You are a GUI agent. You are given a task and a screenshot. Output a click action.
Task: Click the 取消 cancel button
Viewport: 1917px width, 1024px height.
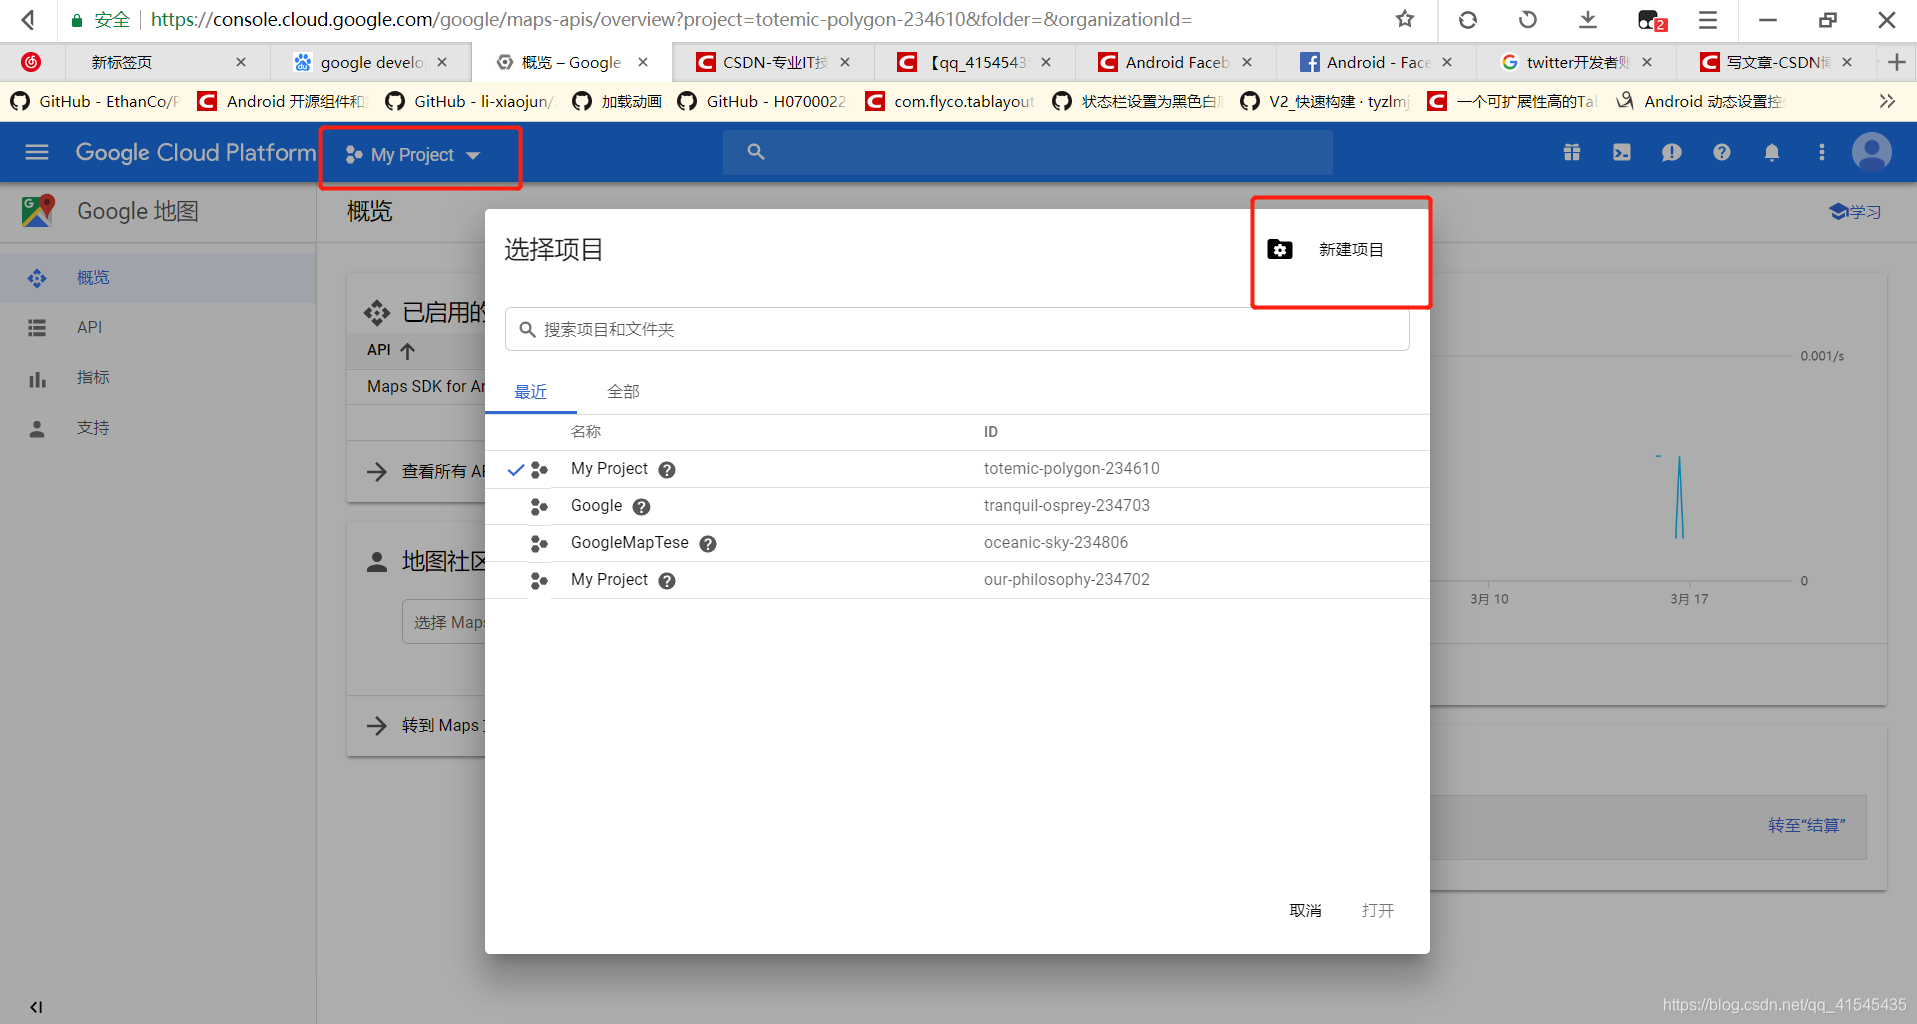tap(1306, 910)
